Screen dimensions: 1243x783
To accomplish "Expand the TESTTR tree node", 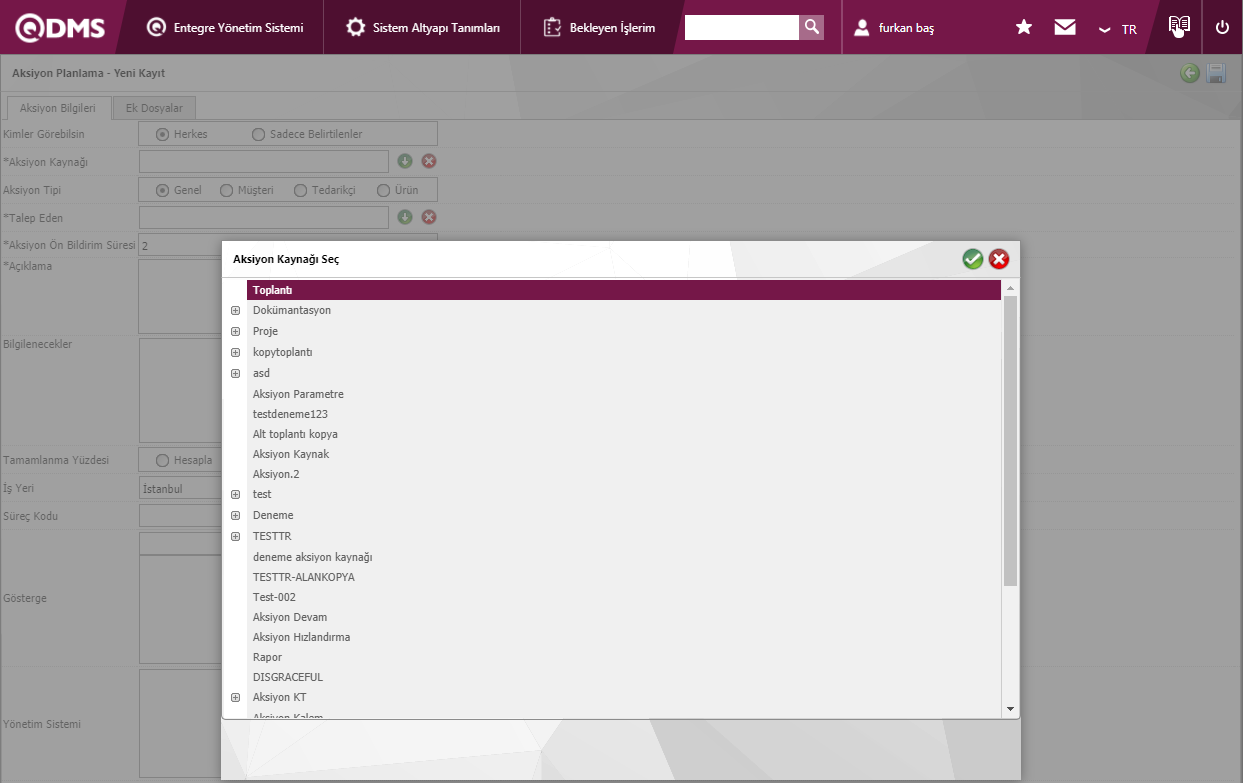I will point(235,536).
